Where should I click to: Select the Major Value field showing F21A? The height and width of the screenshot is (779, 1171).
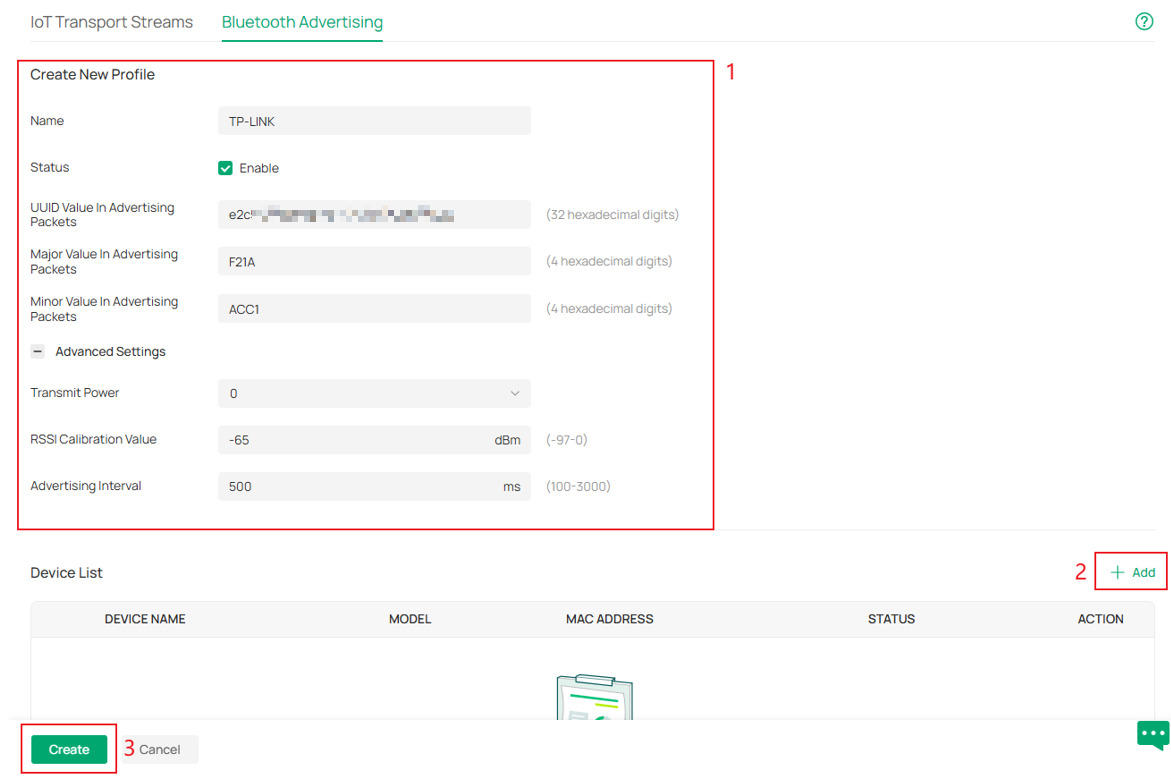[x=374, y=261]
